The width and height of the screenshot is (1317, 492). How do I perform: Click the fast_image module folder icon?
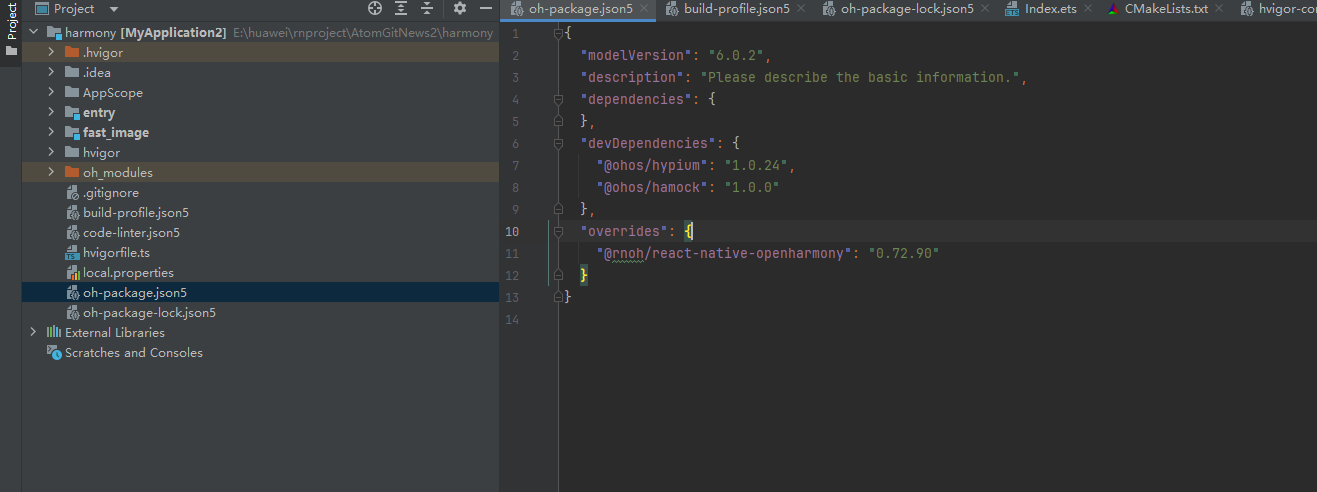72,133
